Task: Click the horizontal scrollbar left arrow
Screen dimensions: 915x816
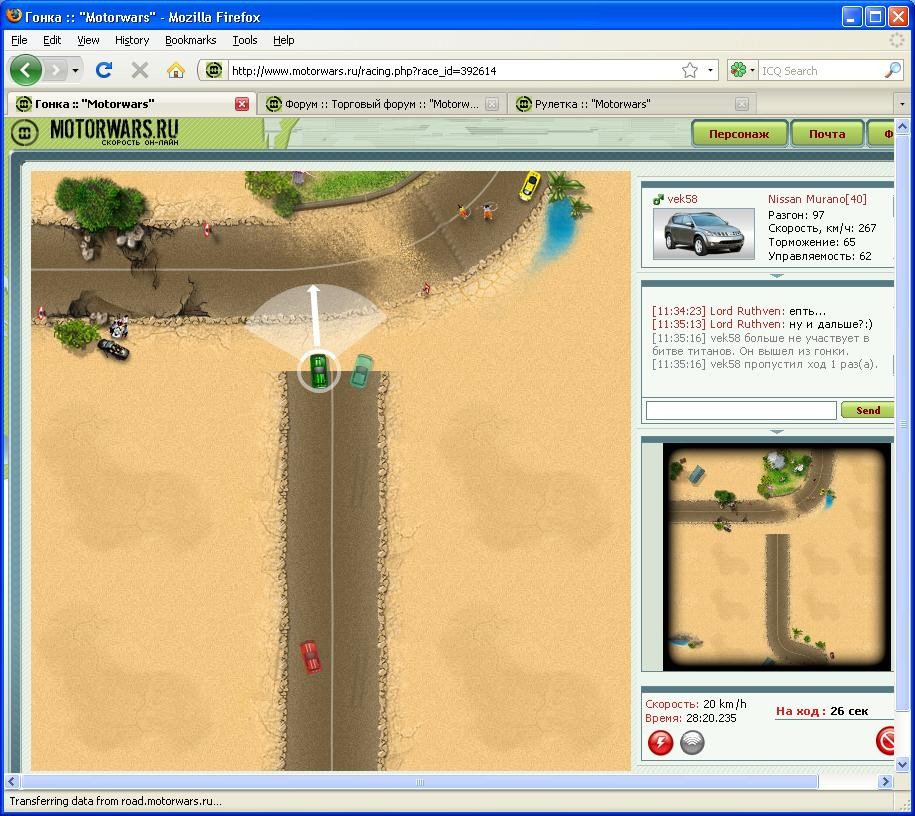Action: 12,782
